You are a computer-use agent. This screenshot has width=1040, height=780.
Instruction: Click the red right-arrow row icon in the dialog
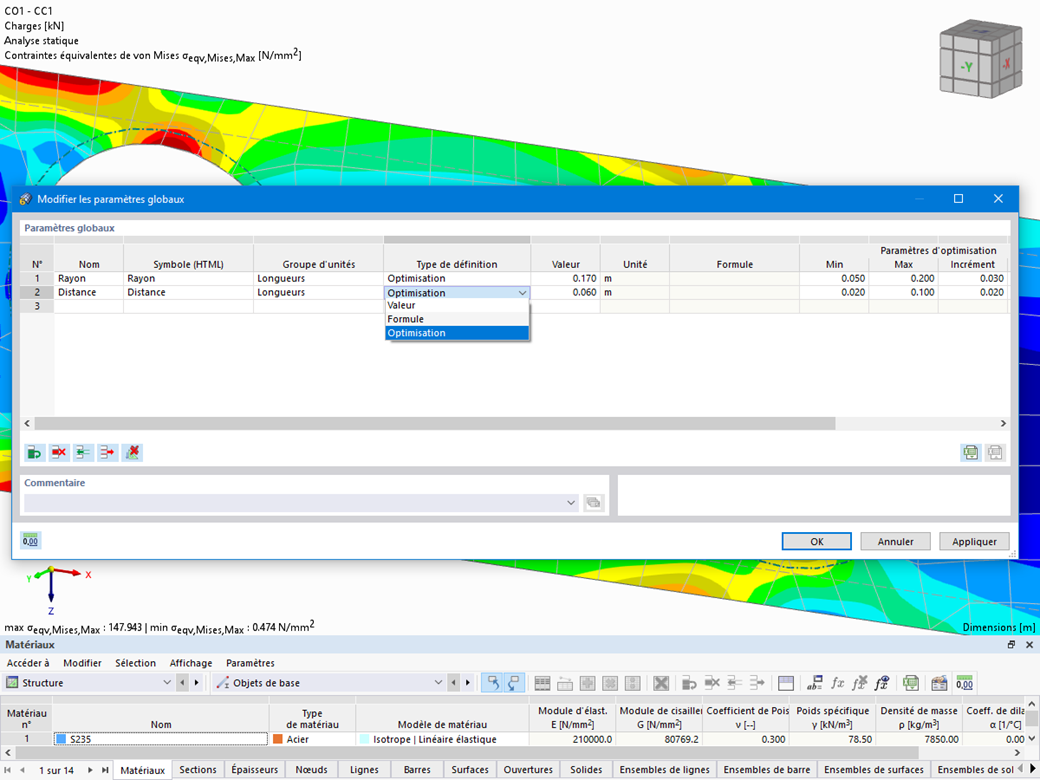107,453
